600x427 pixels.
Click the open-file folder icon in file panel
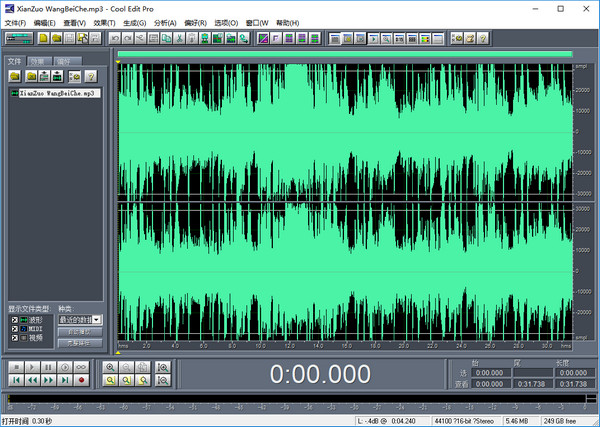(x=15, y=76)
